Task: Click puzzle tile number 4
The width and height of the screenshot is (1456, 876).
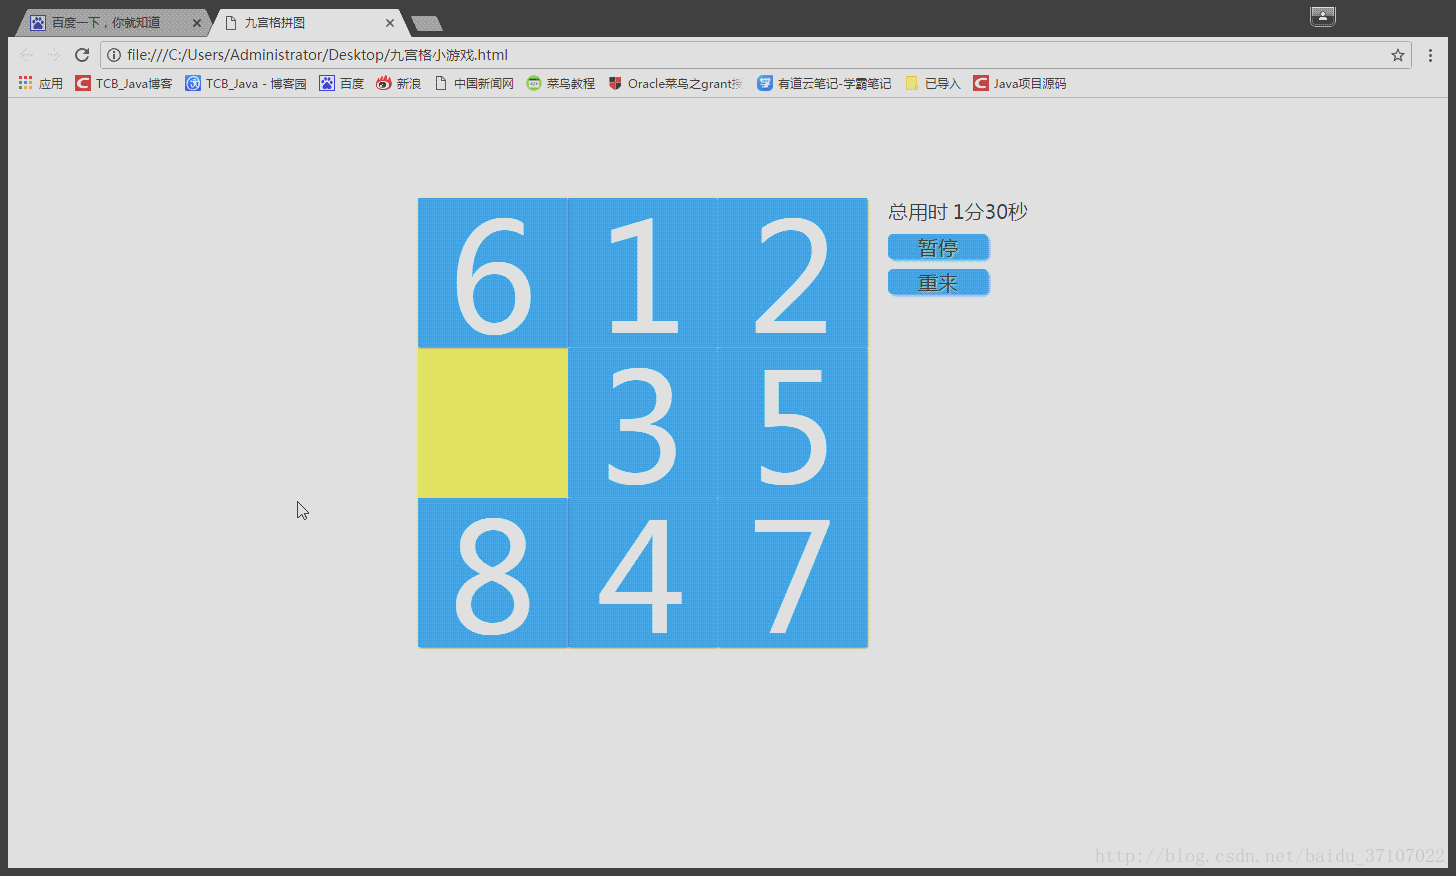Action: pos(643,573)
